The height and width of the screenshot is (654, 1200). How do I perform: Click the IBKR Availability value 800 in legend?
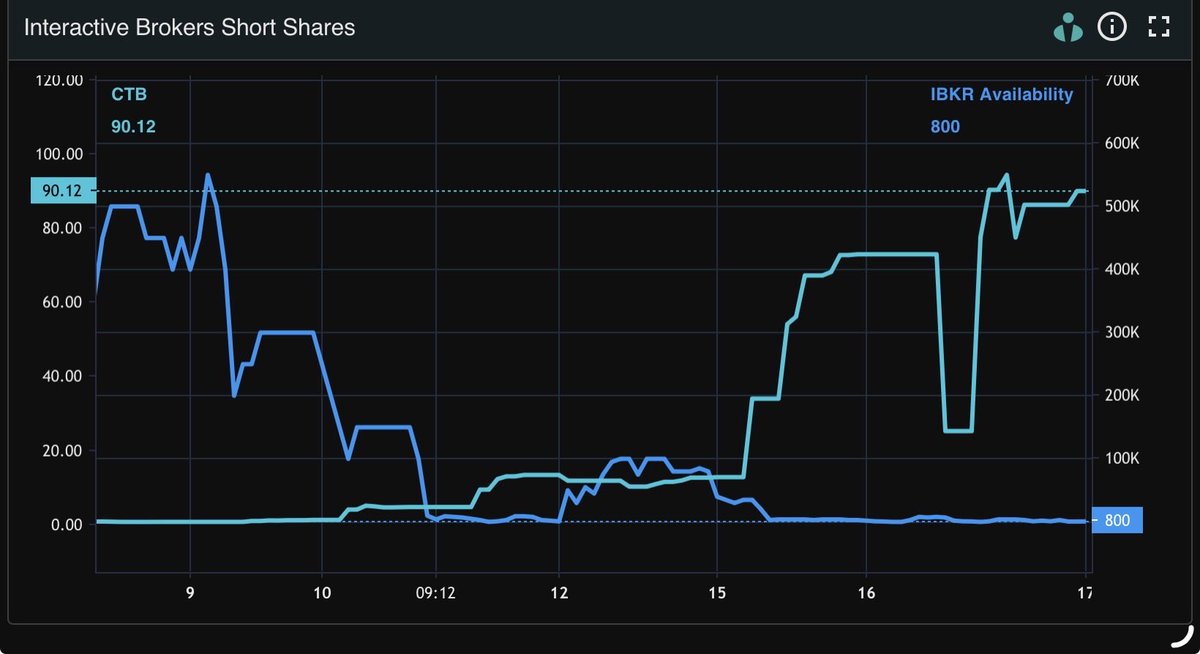tap(945, 126)
